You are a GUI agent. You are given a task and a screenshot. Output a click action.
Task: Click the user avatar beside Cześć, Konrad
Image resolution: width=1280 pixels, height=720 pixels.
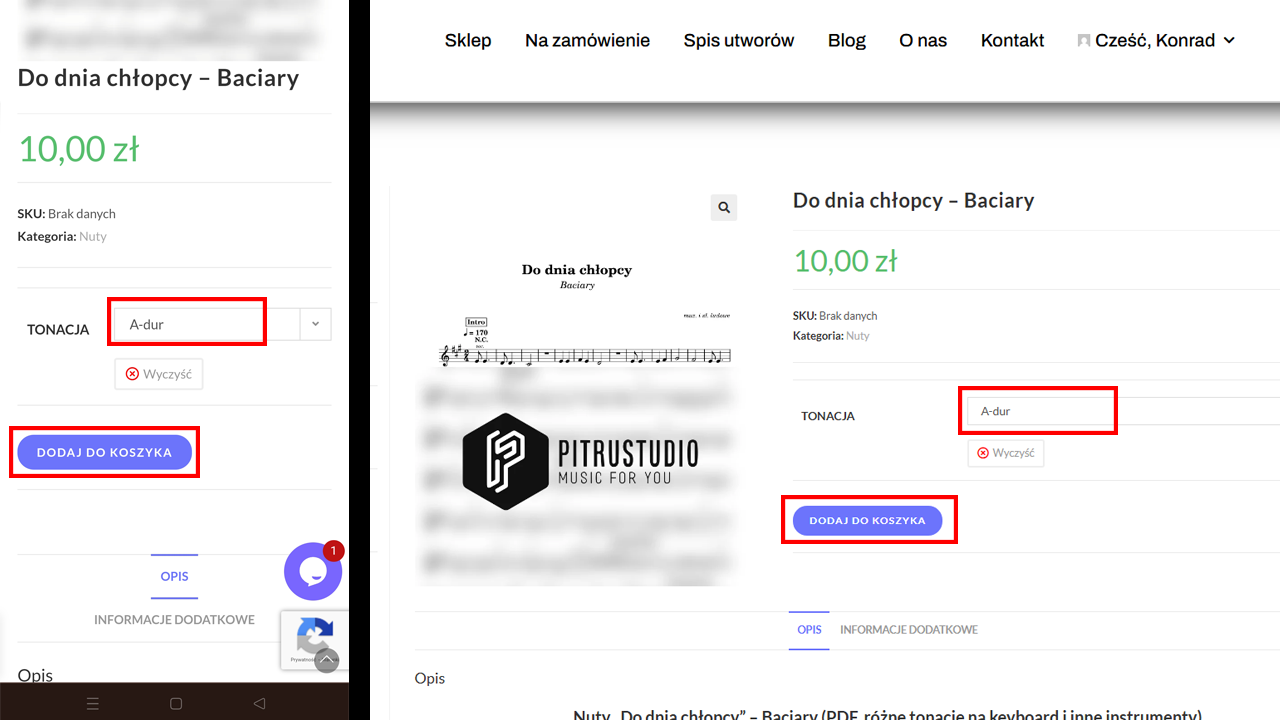[1083, 41]
